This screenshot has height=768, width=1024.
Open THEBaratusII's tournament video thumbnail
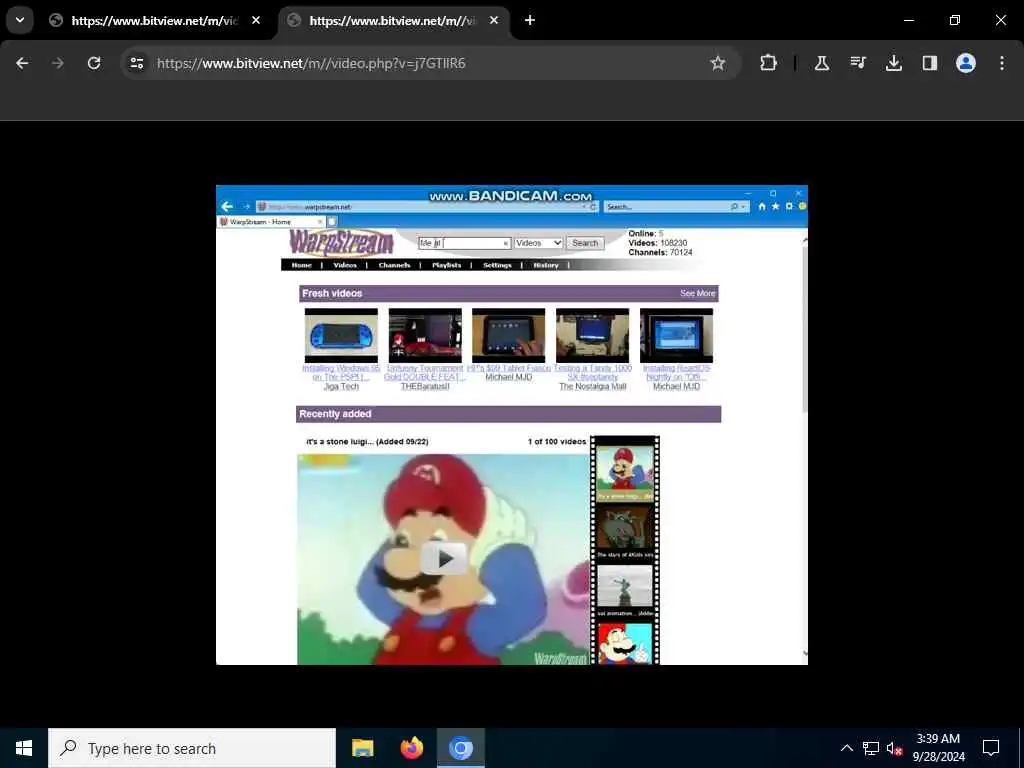tap(425, 335)
